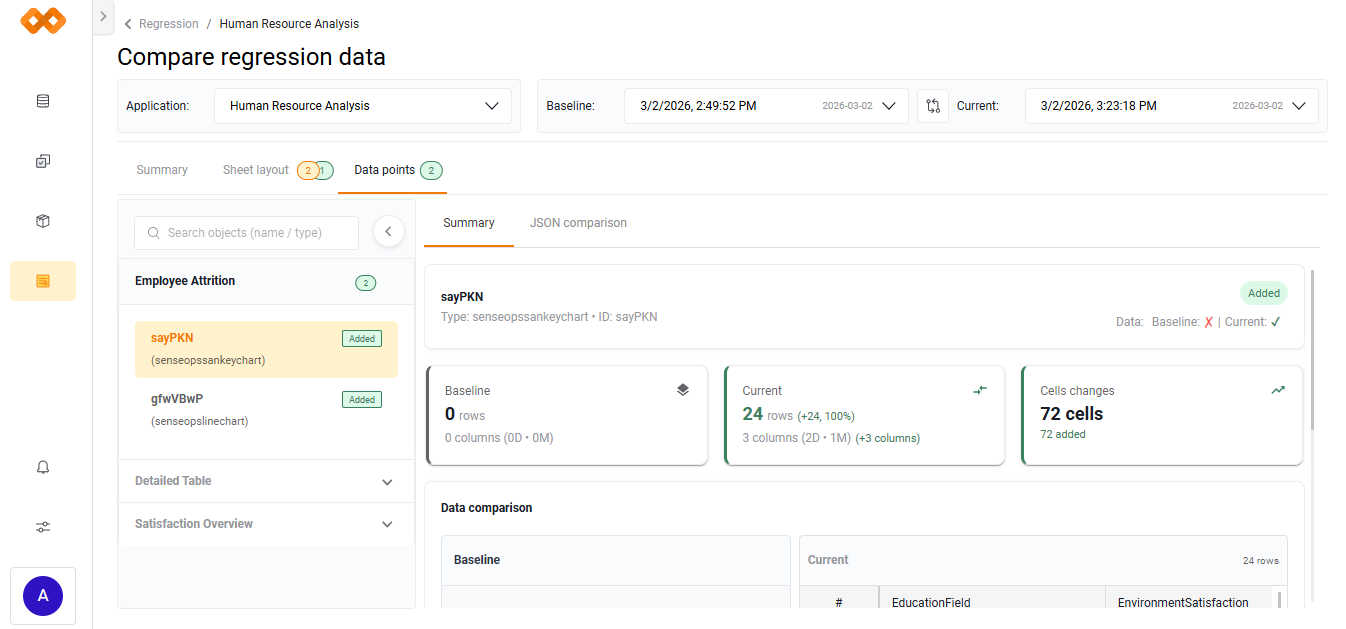The width and height of the screenshot is (1346, 629).
Task: Open the user avatar marked A
Action: [42, 595]
